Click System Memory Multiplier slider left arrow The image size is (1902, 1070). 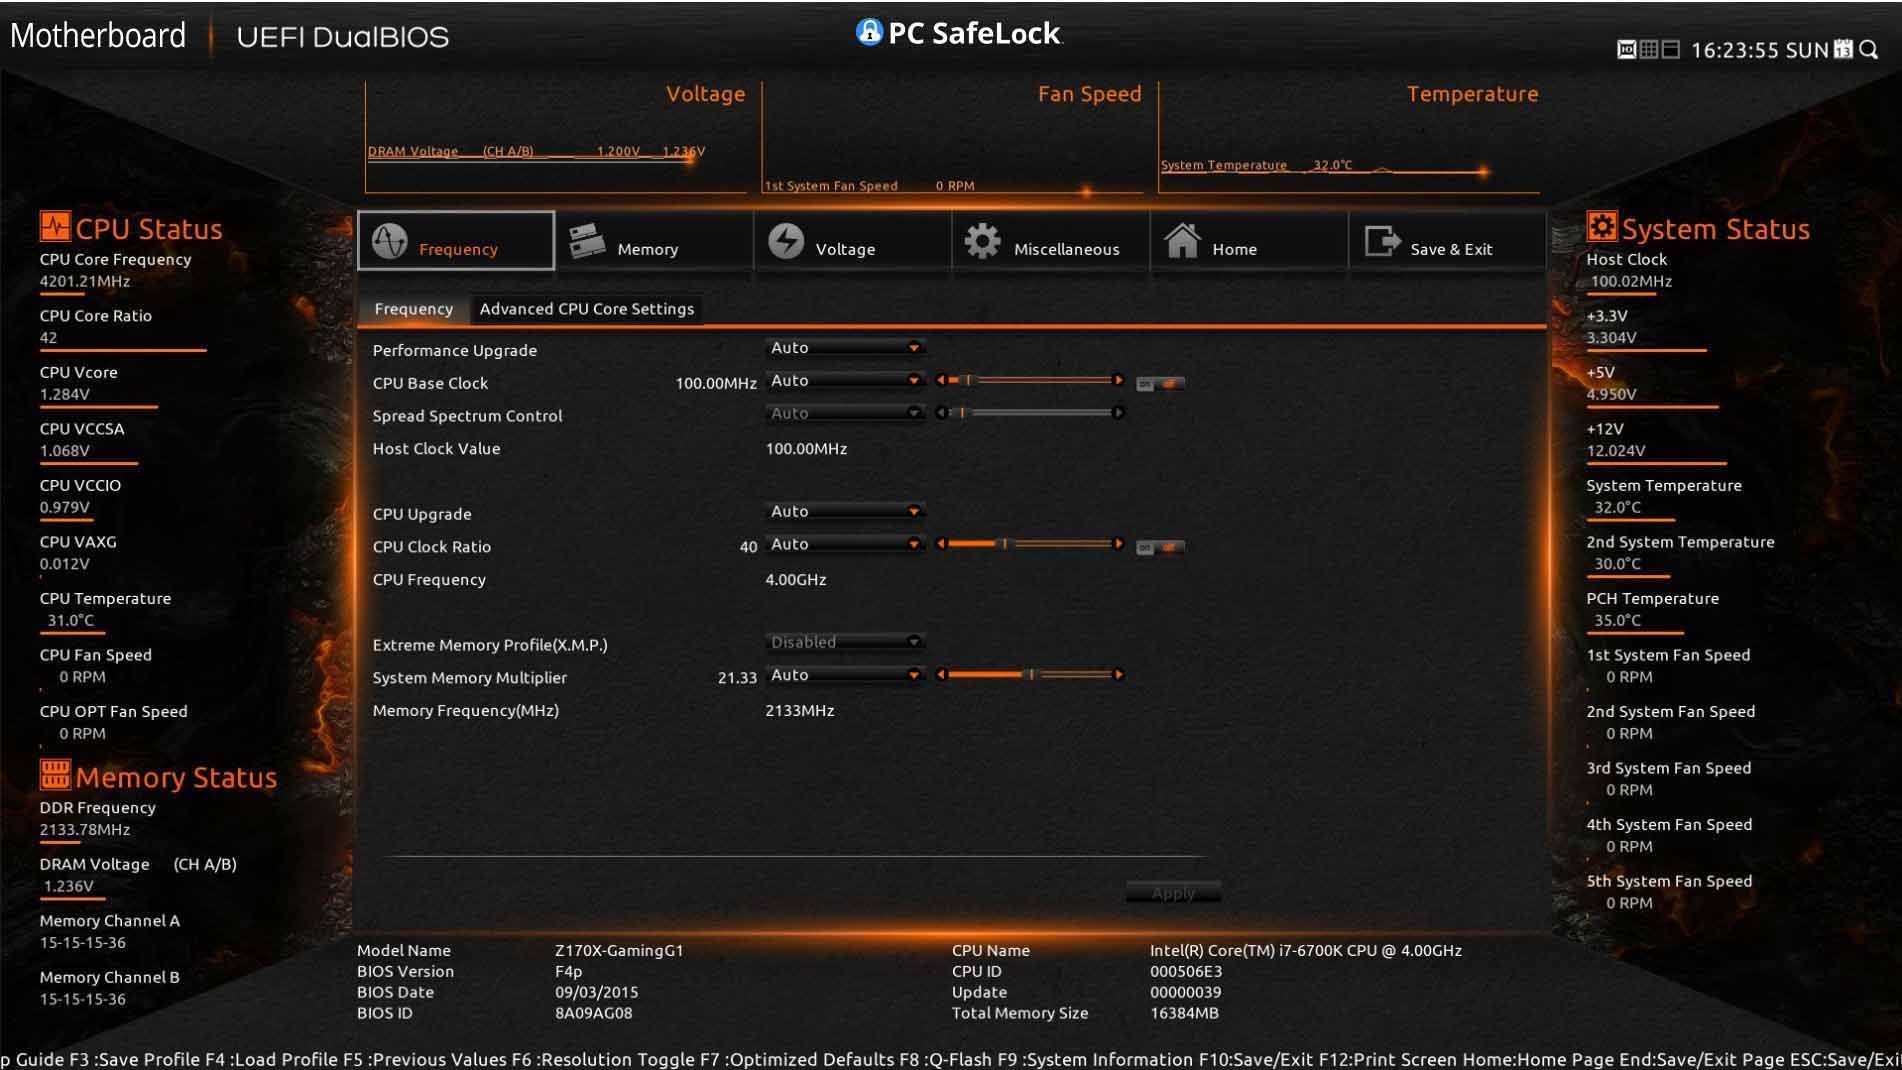(x=940, y=675)
